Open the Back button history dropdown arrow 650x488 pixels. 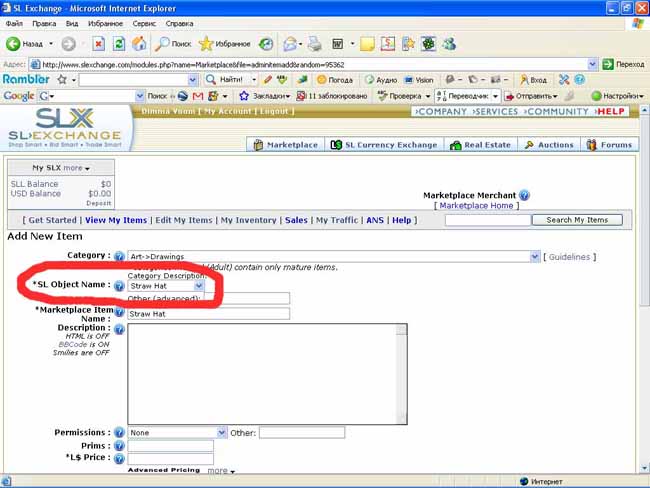tap(51, 44)
